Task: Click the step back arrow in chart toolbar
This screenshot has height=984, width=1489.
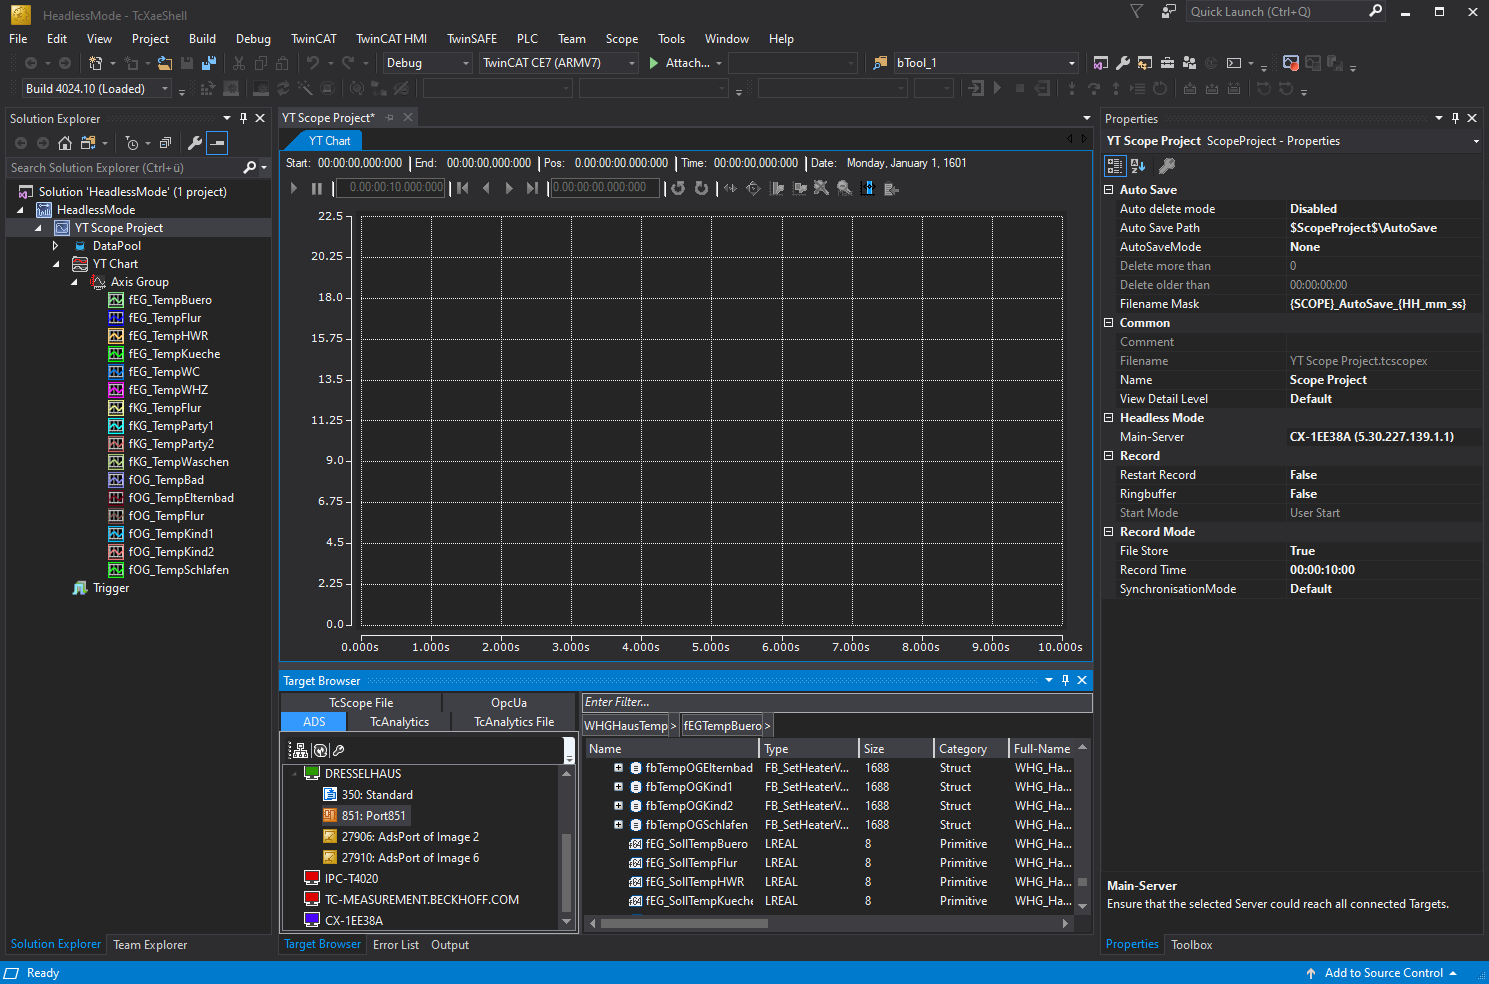Action: coord(487,188)
